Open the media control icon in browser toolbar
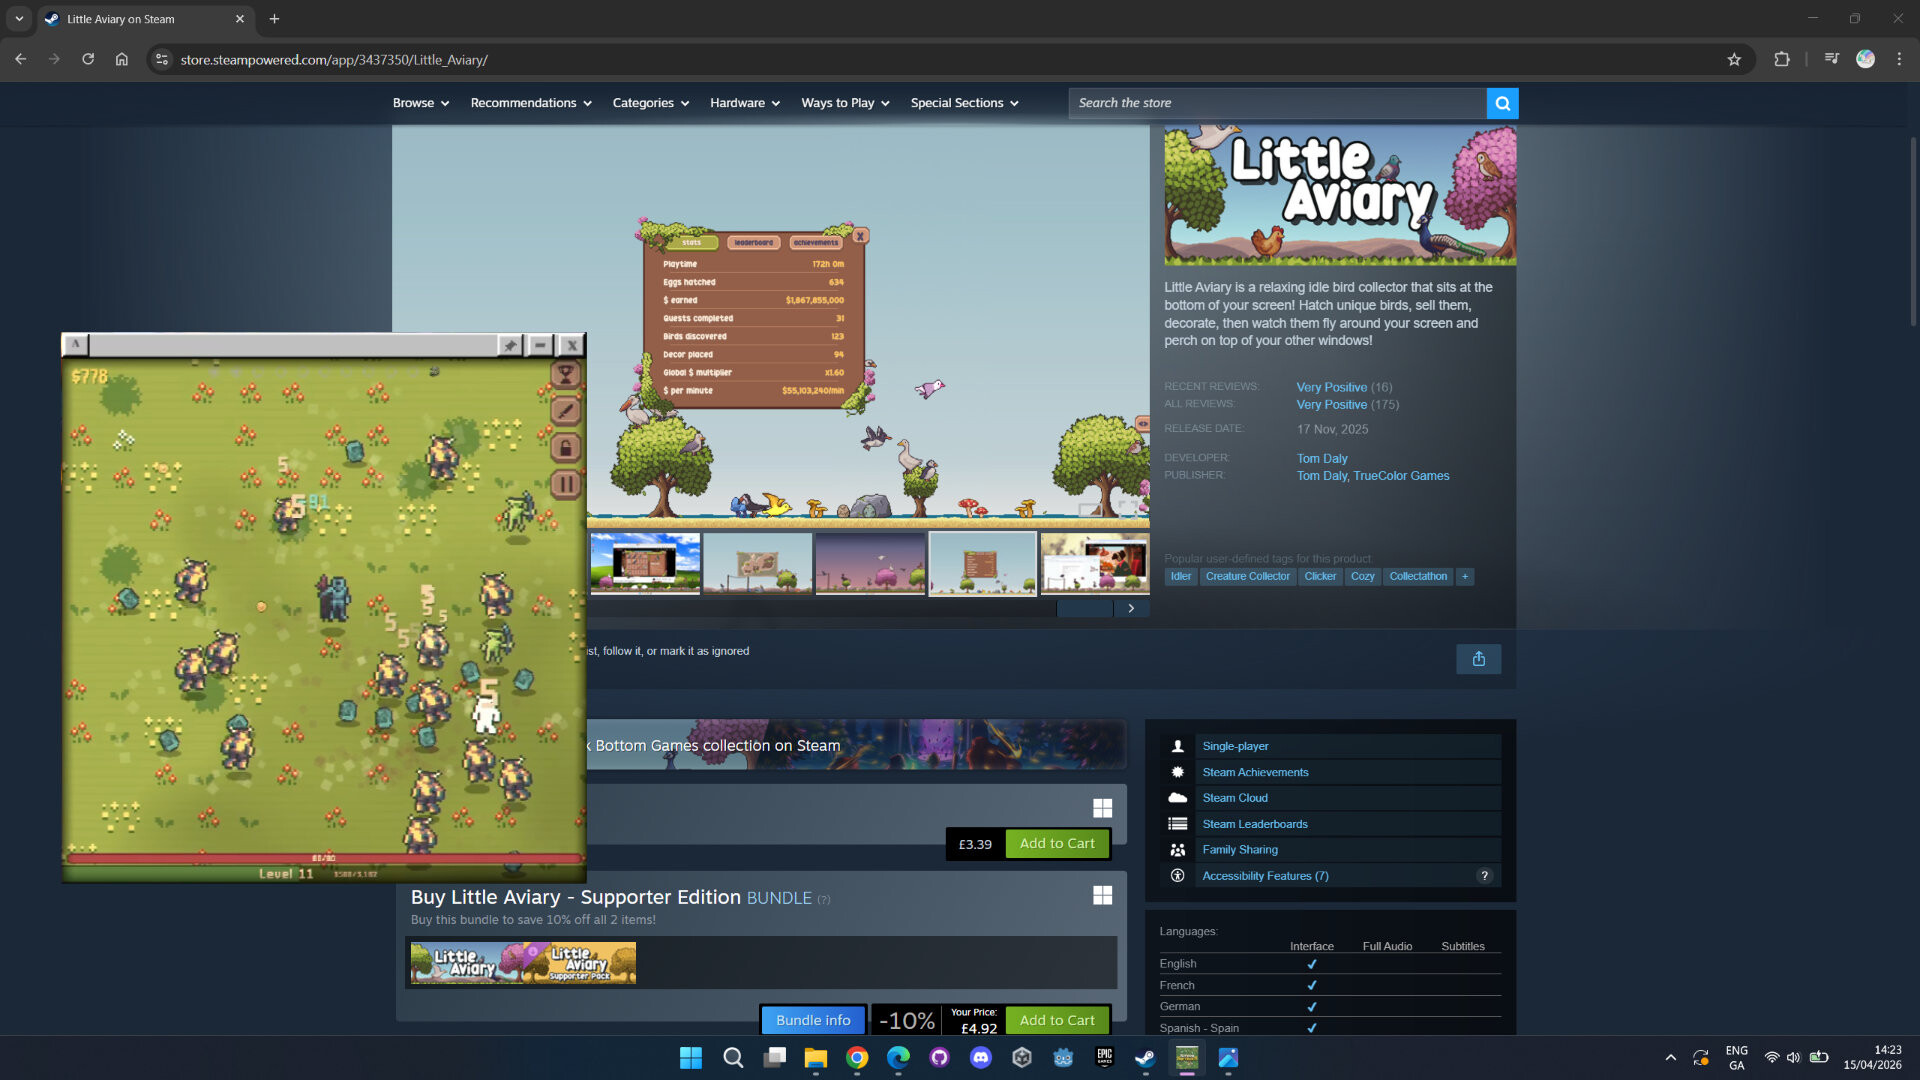1920x1080 pixels. [1831, 59]
